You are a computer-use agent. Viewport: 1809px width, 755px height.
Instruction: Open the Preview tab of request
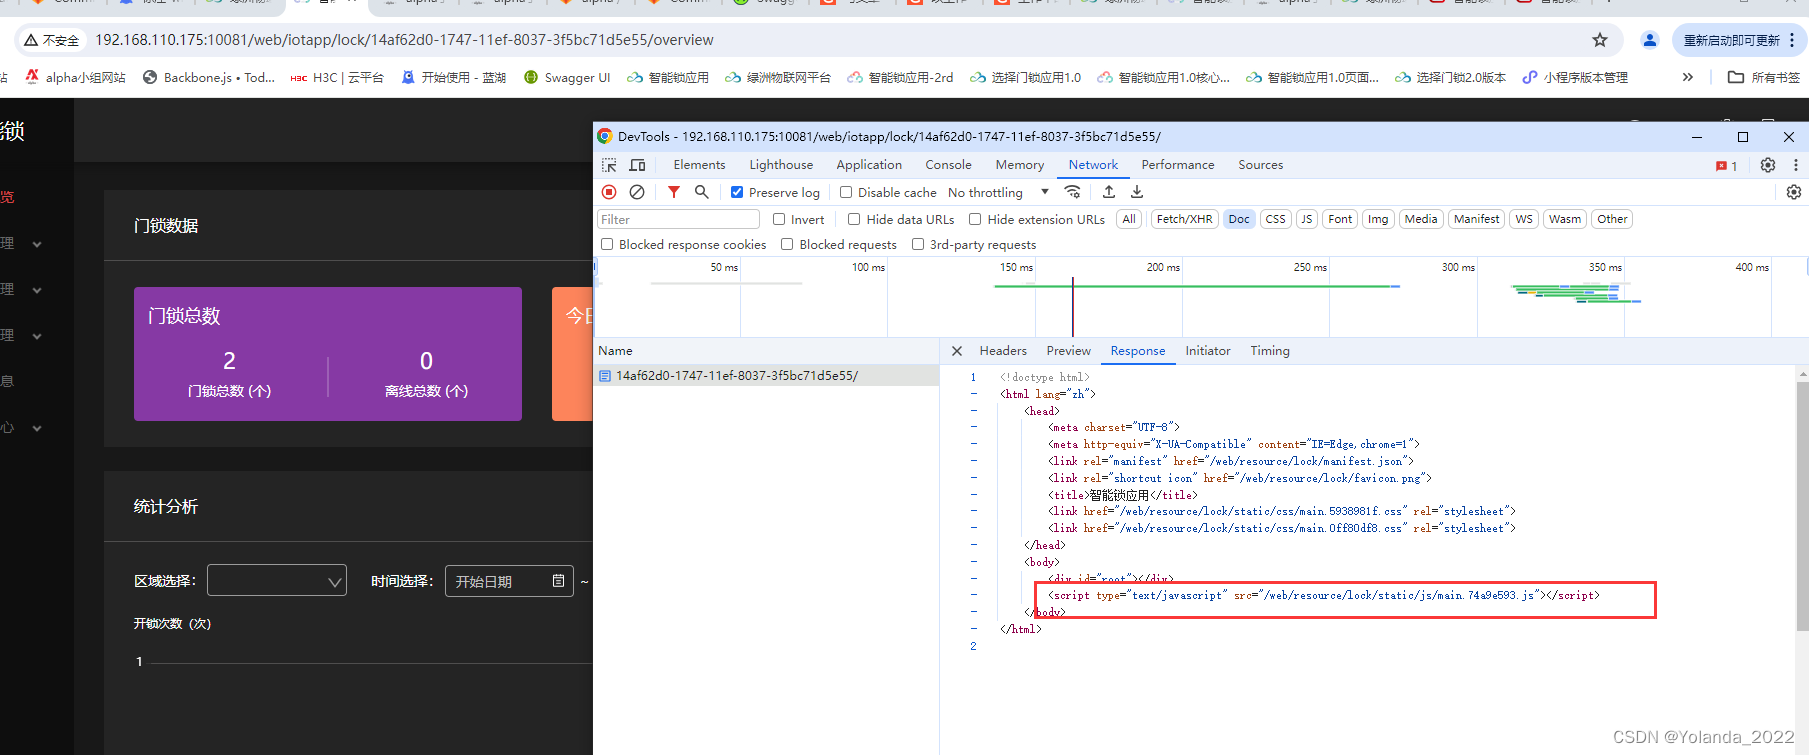click(x=1068, y=351)
